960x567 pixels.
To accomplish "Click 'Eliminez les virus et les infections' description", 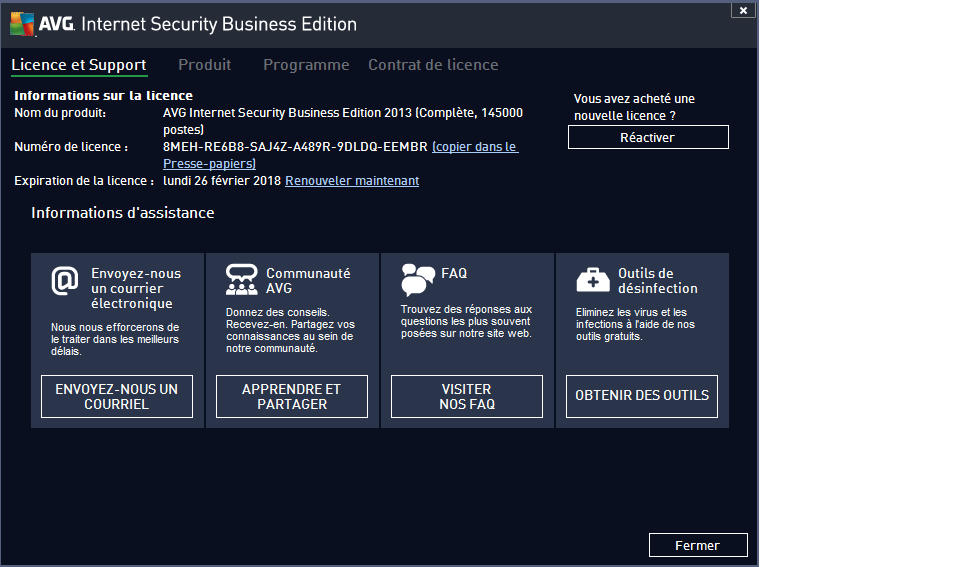I will click(636, 324).
